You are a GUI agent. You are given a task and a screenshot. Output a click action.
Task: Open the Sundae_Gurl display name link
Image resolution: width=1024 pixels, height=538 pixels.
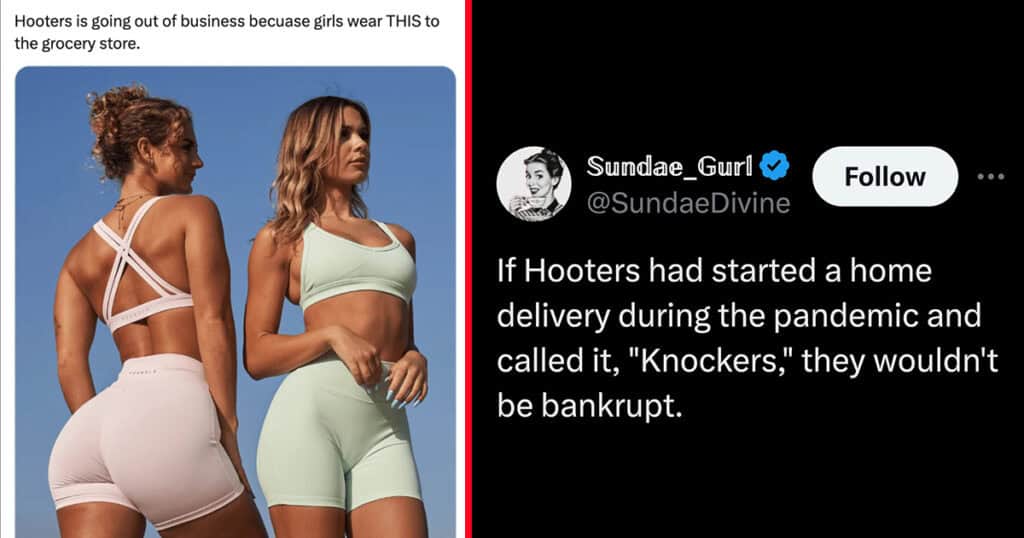coord(669,166)
